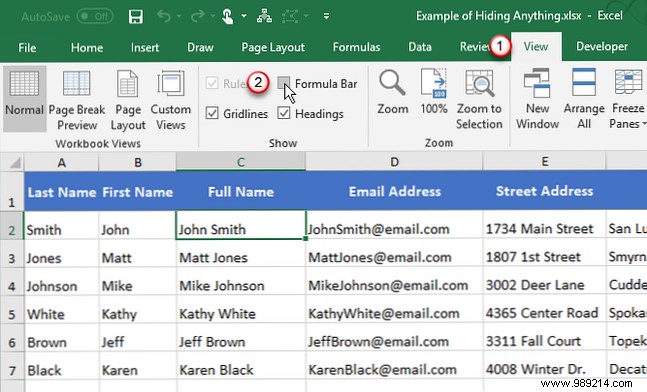The width and height of the screenshot is (647, 392).
Task: Open the Page Layout tab
Action: pyautogui.click(x=273, y=47)
